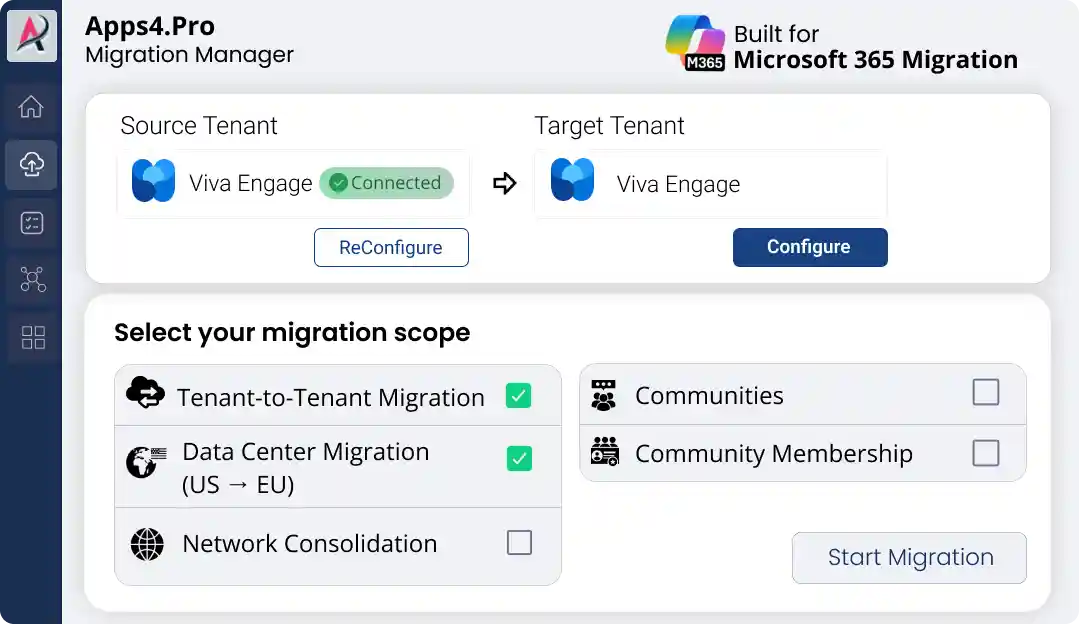Click the Apps4.Pro logo icon
Image resolution: width=1079 pixels, height=624 pixels.
(x=32, y=34)
